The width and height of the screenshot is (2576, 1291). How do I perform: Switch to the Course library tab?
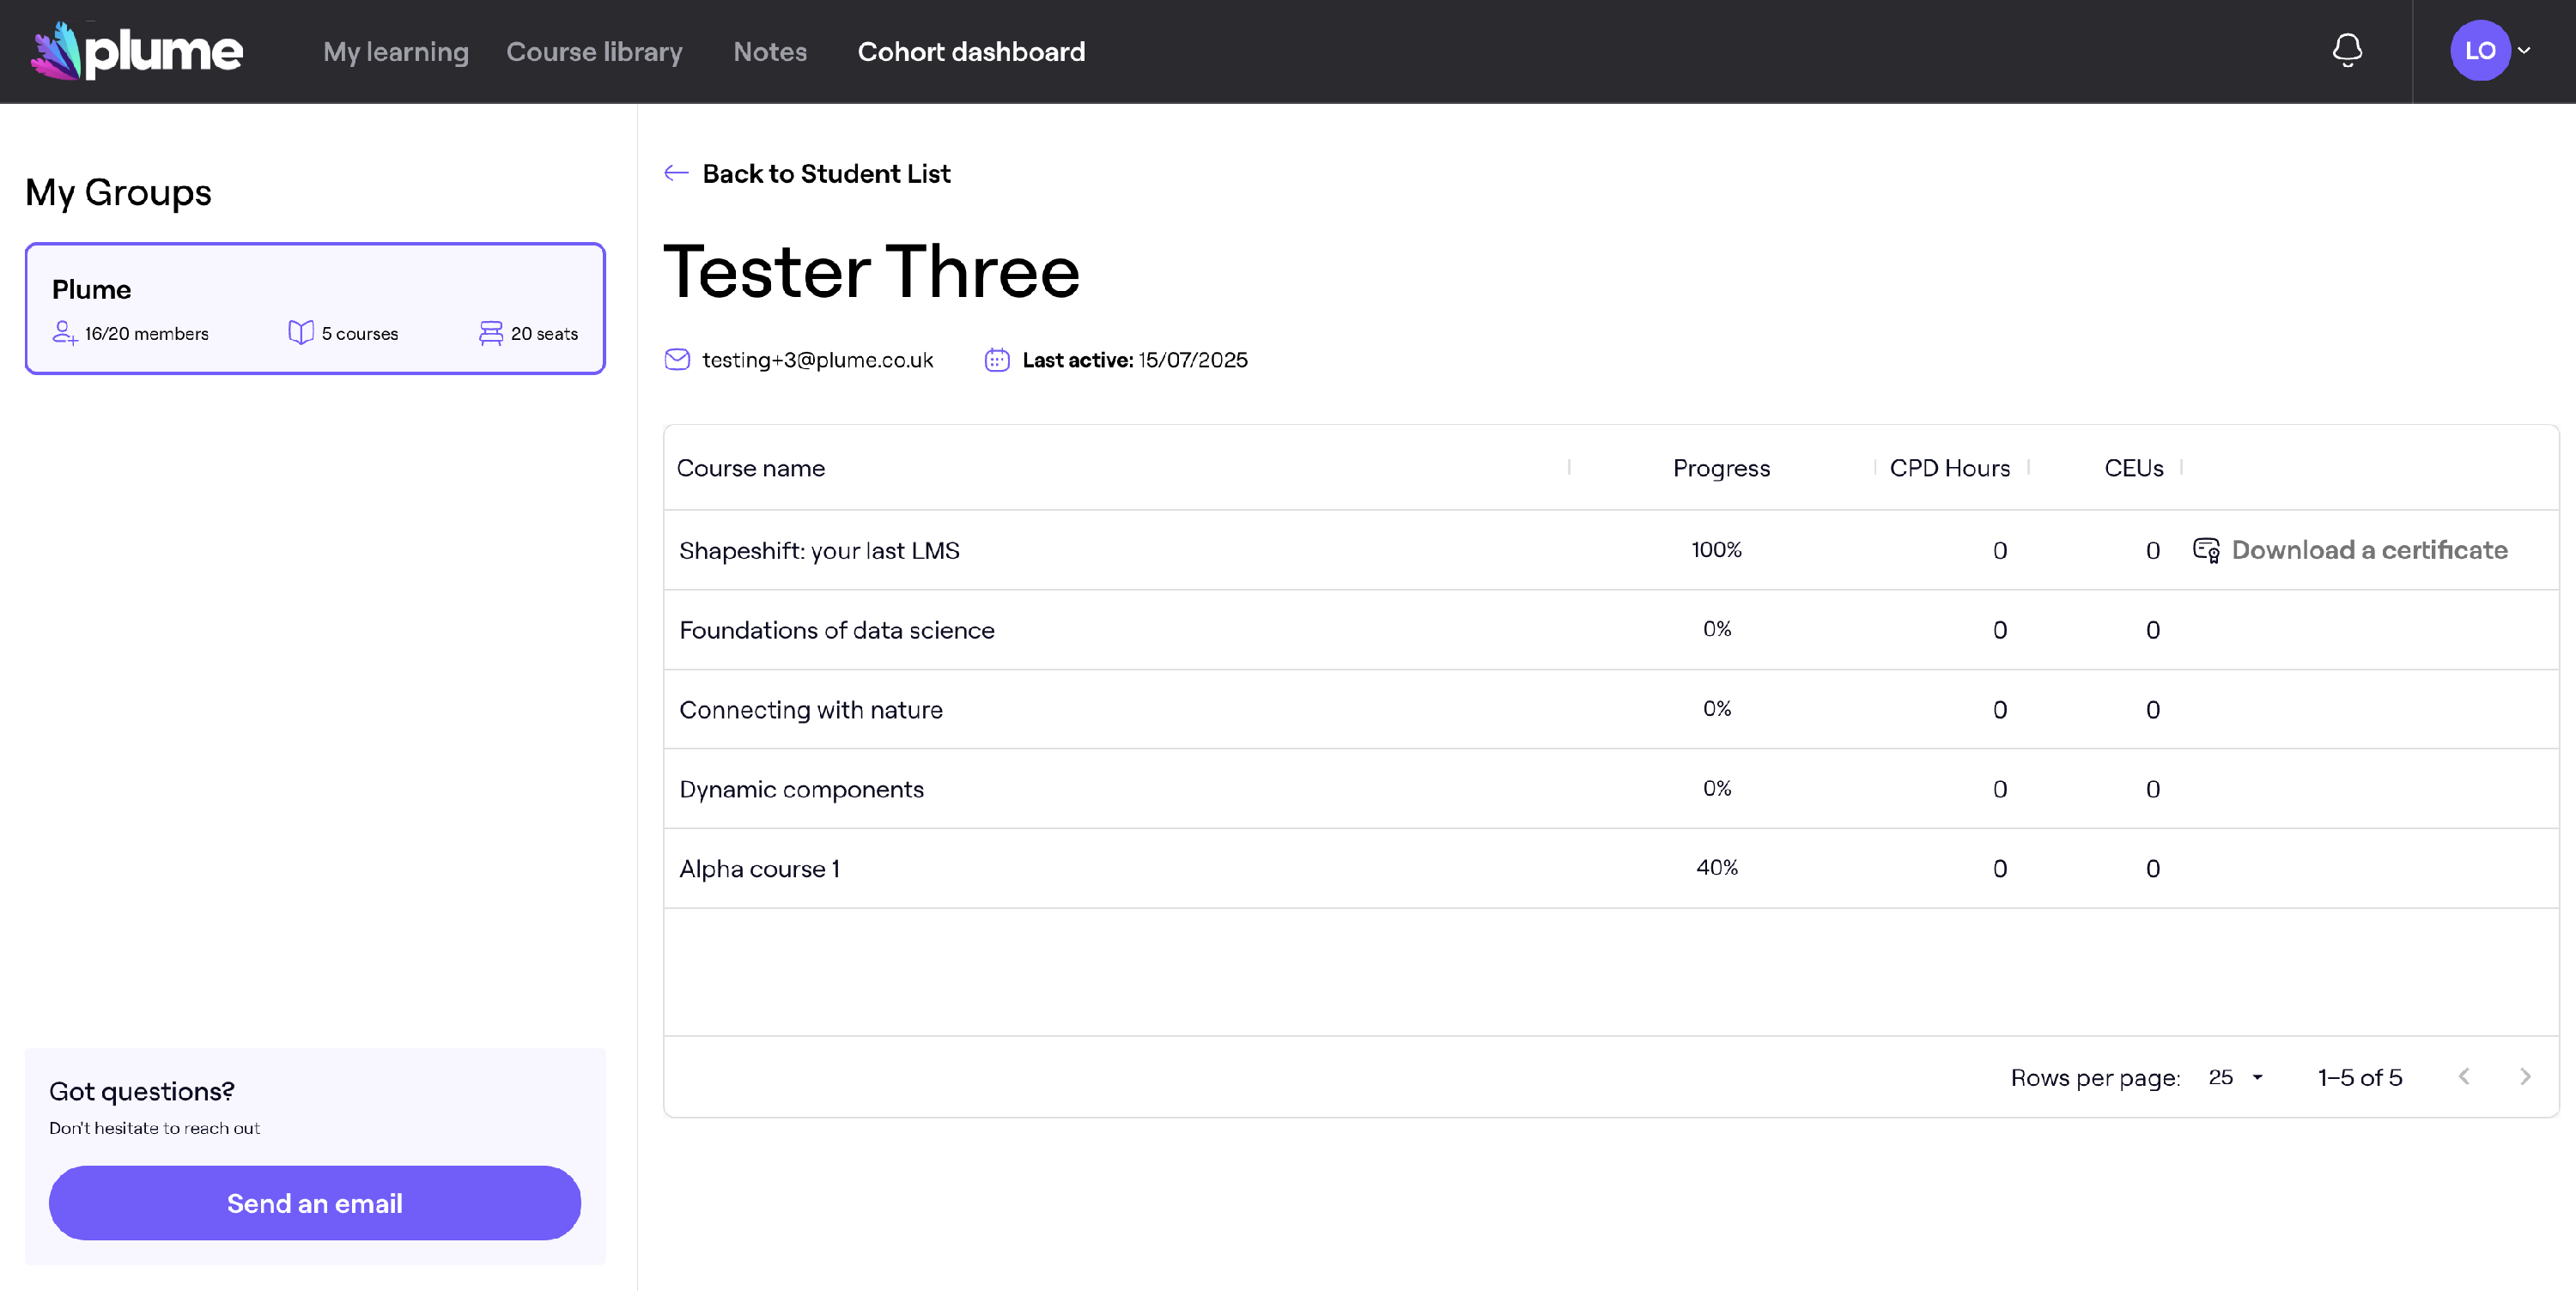tap(594, 52)
